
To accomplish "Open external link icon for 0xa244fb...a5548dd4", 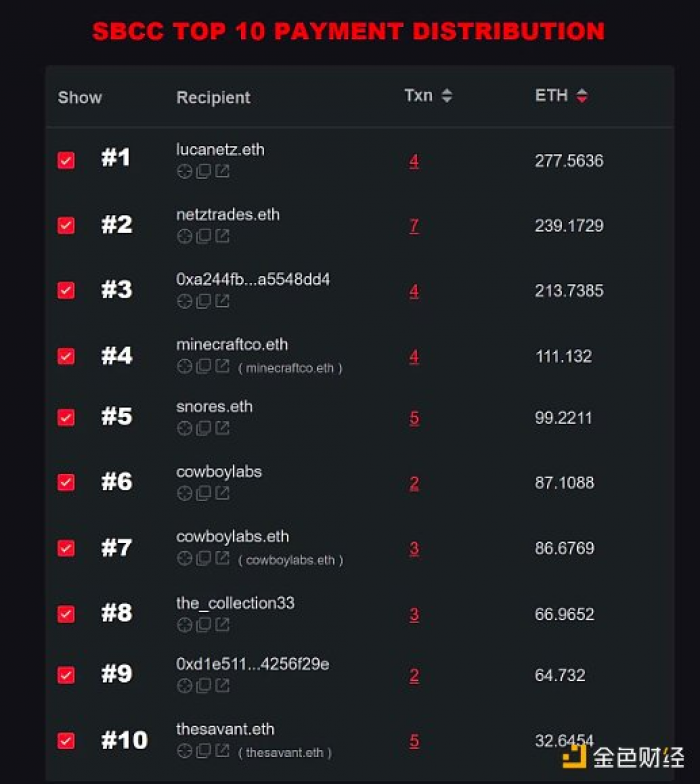I will pyautogui.click(x=222, y=301).
